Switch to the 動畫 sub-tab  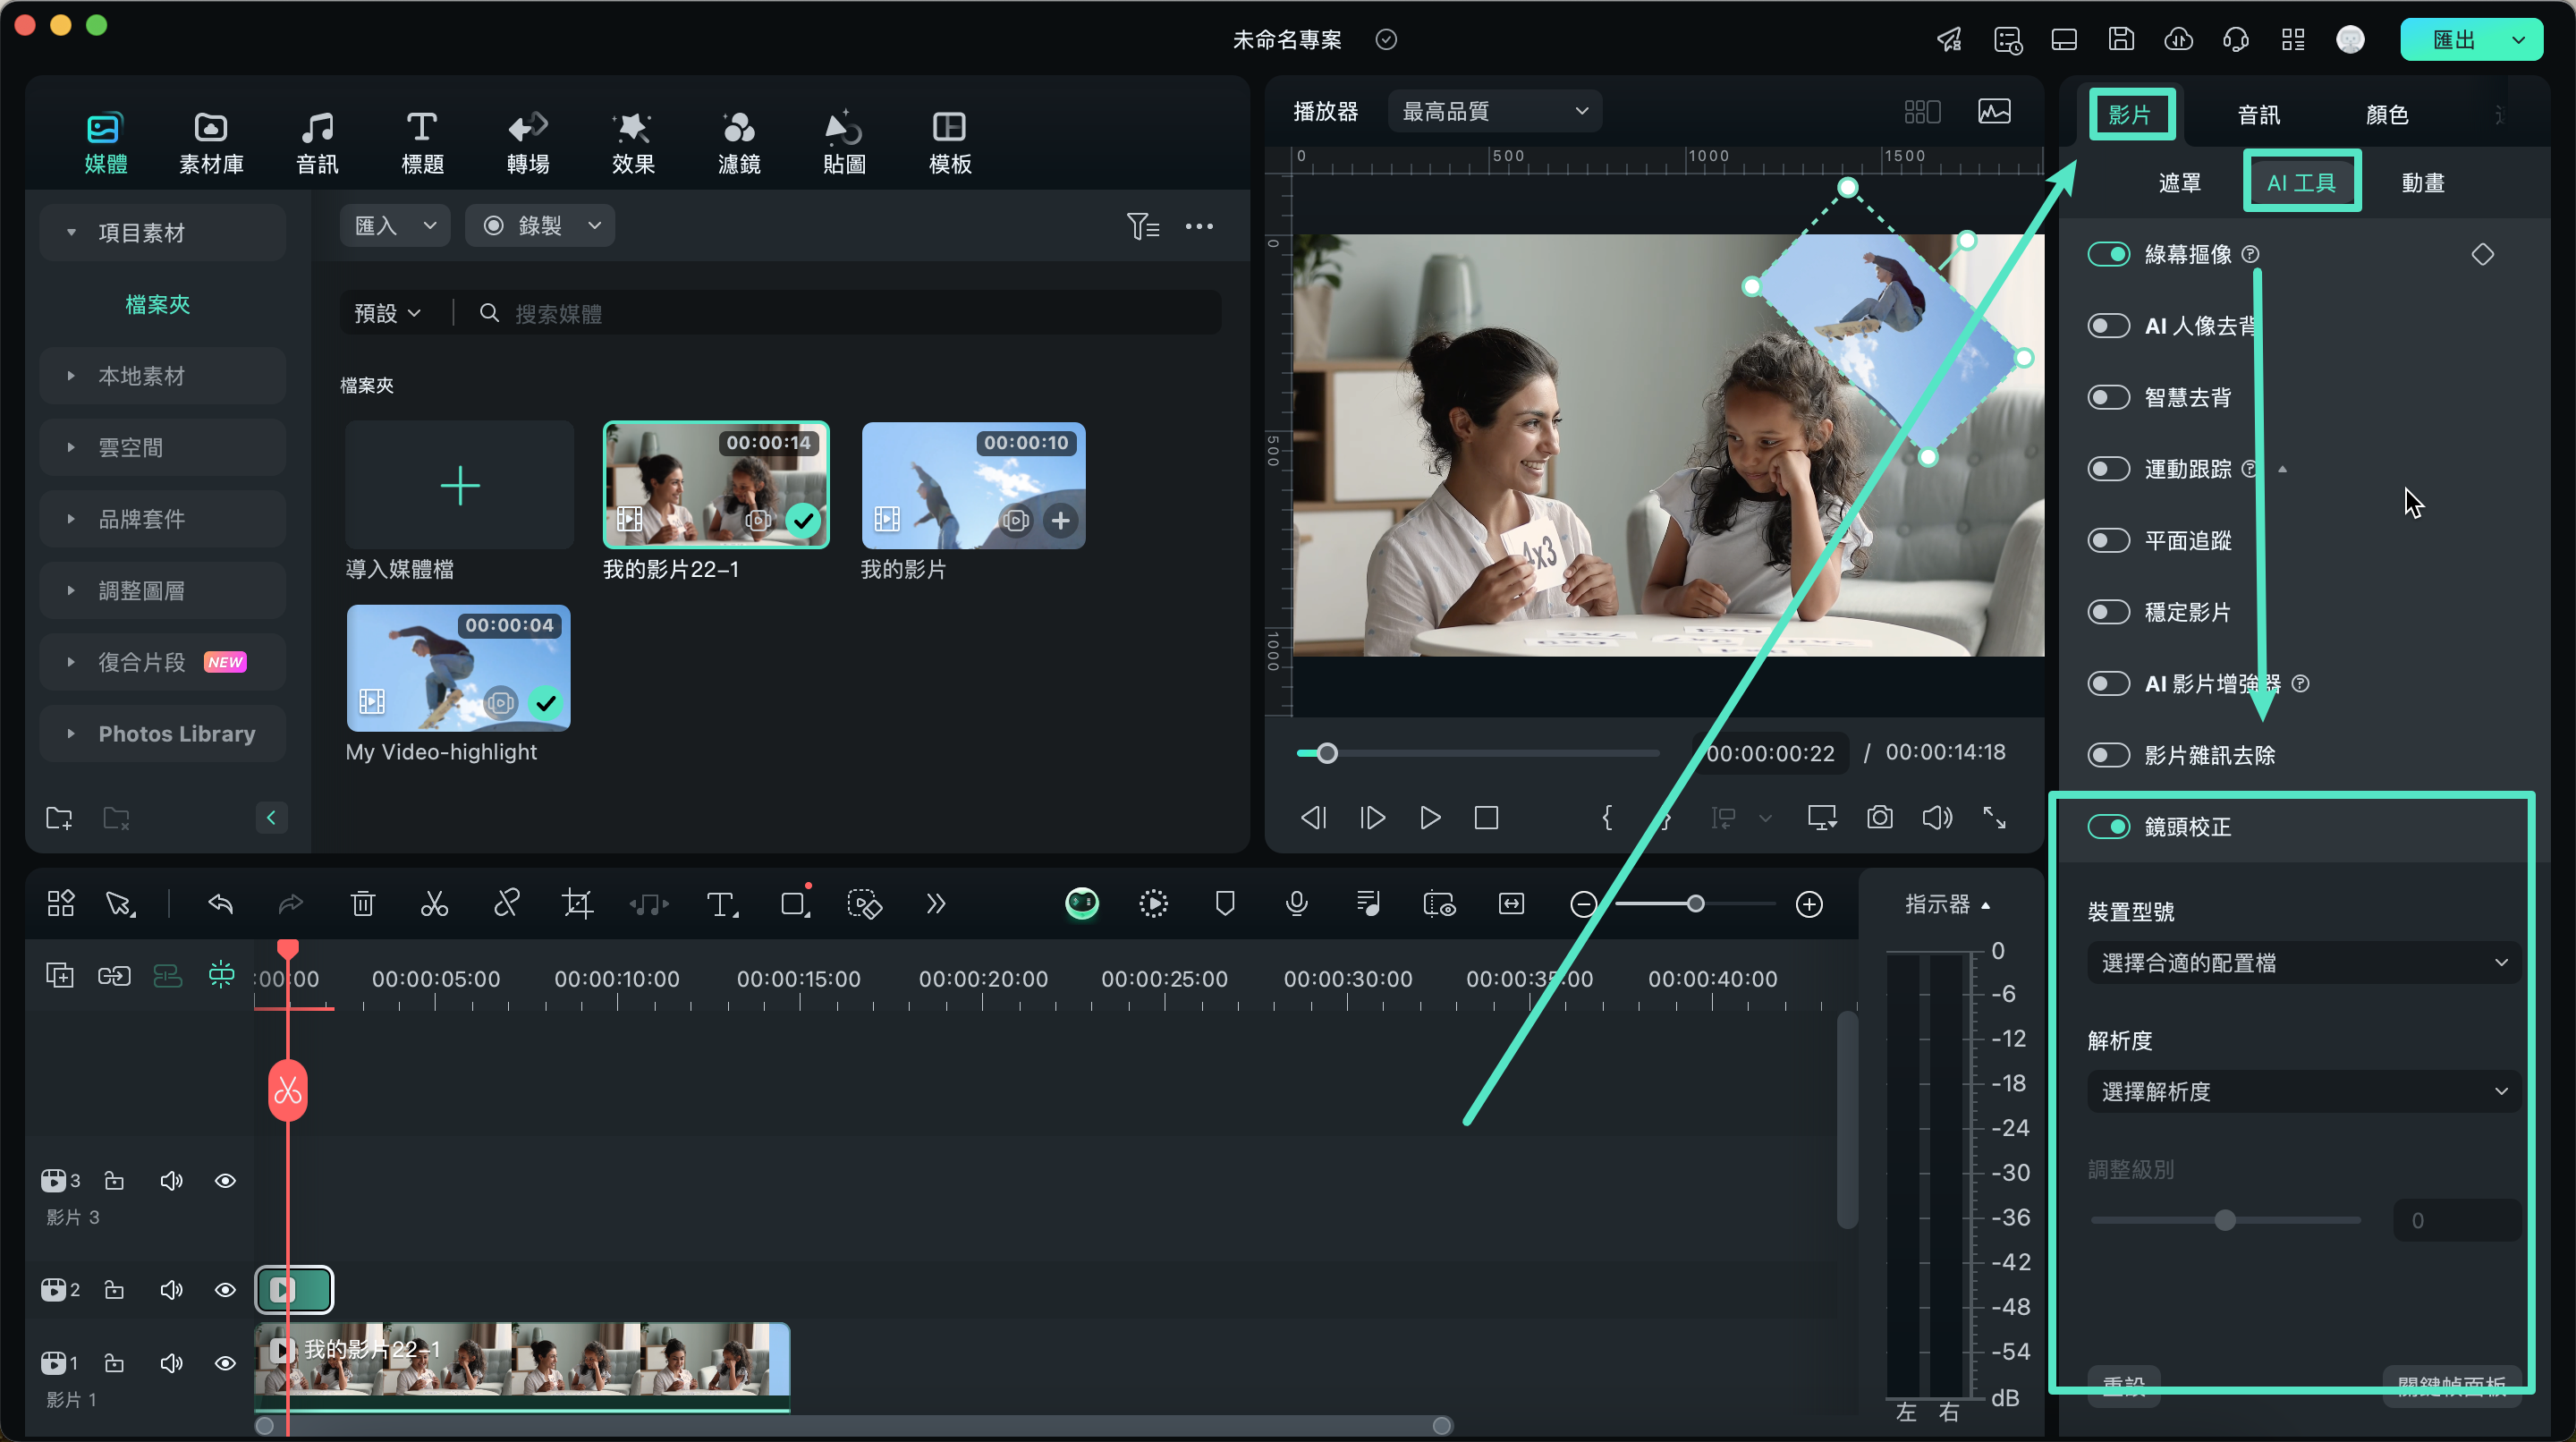2422,183
